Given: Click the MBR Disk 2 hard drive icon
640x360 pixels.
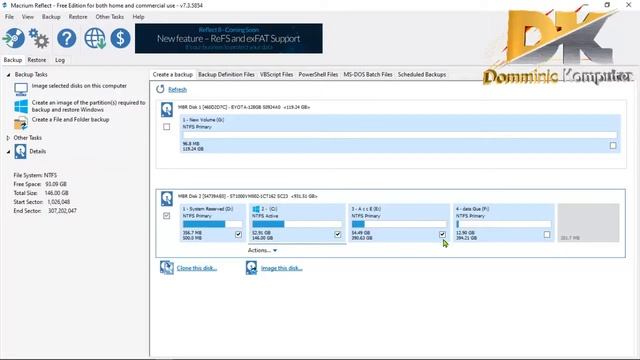Looking at the screenshot, I should click(167, 198).
